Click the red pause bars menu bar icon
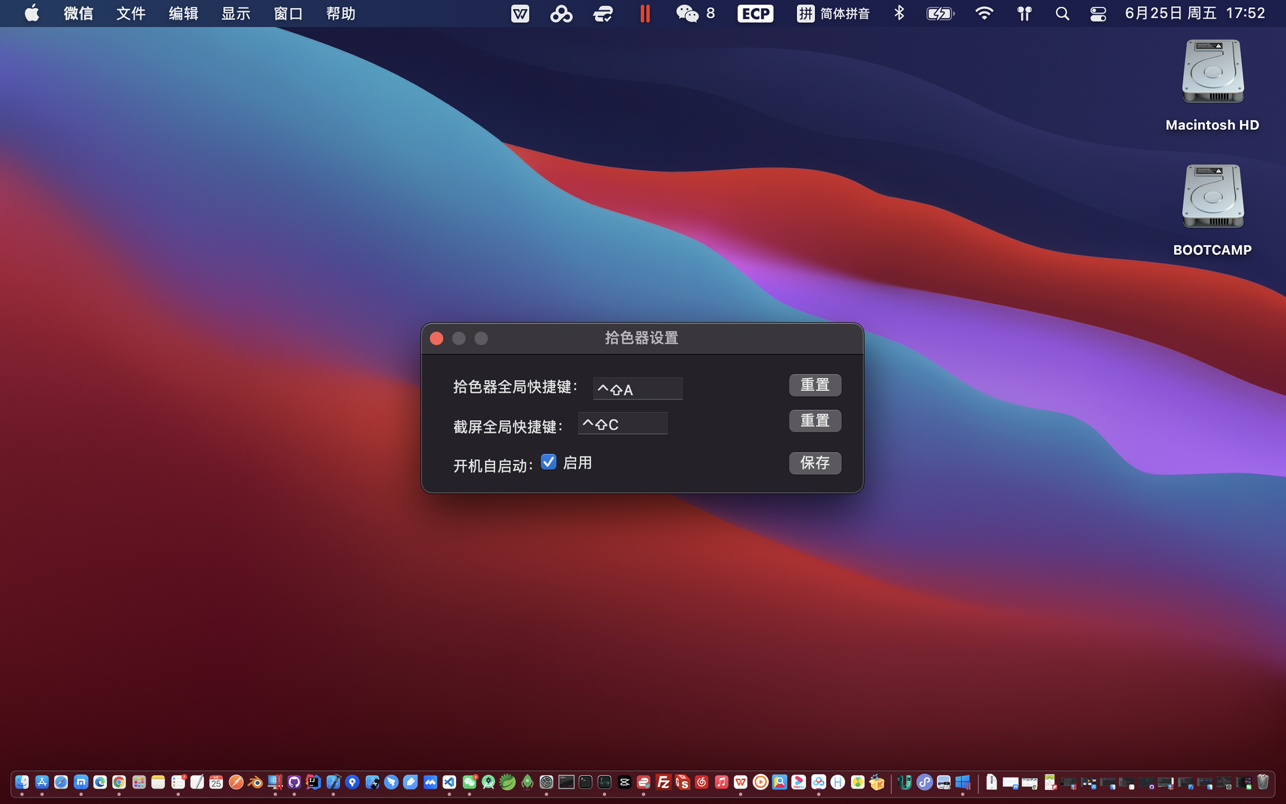 click(x=645, y=13)
